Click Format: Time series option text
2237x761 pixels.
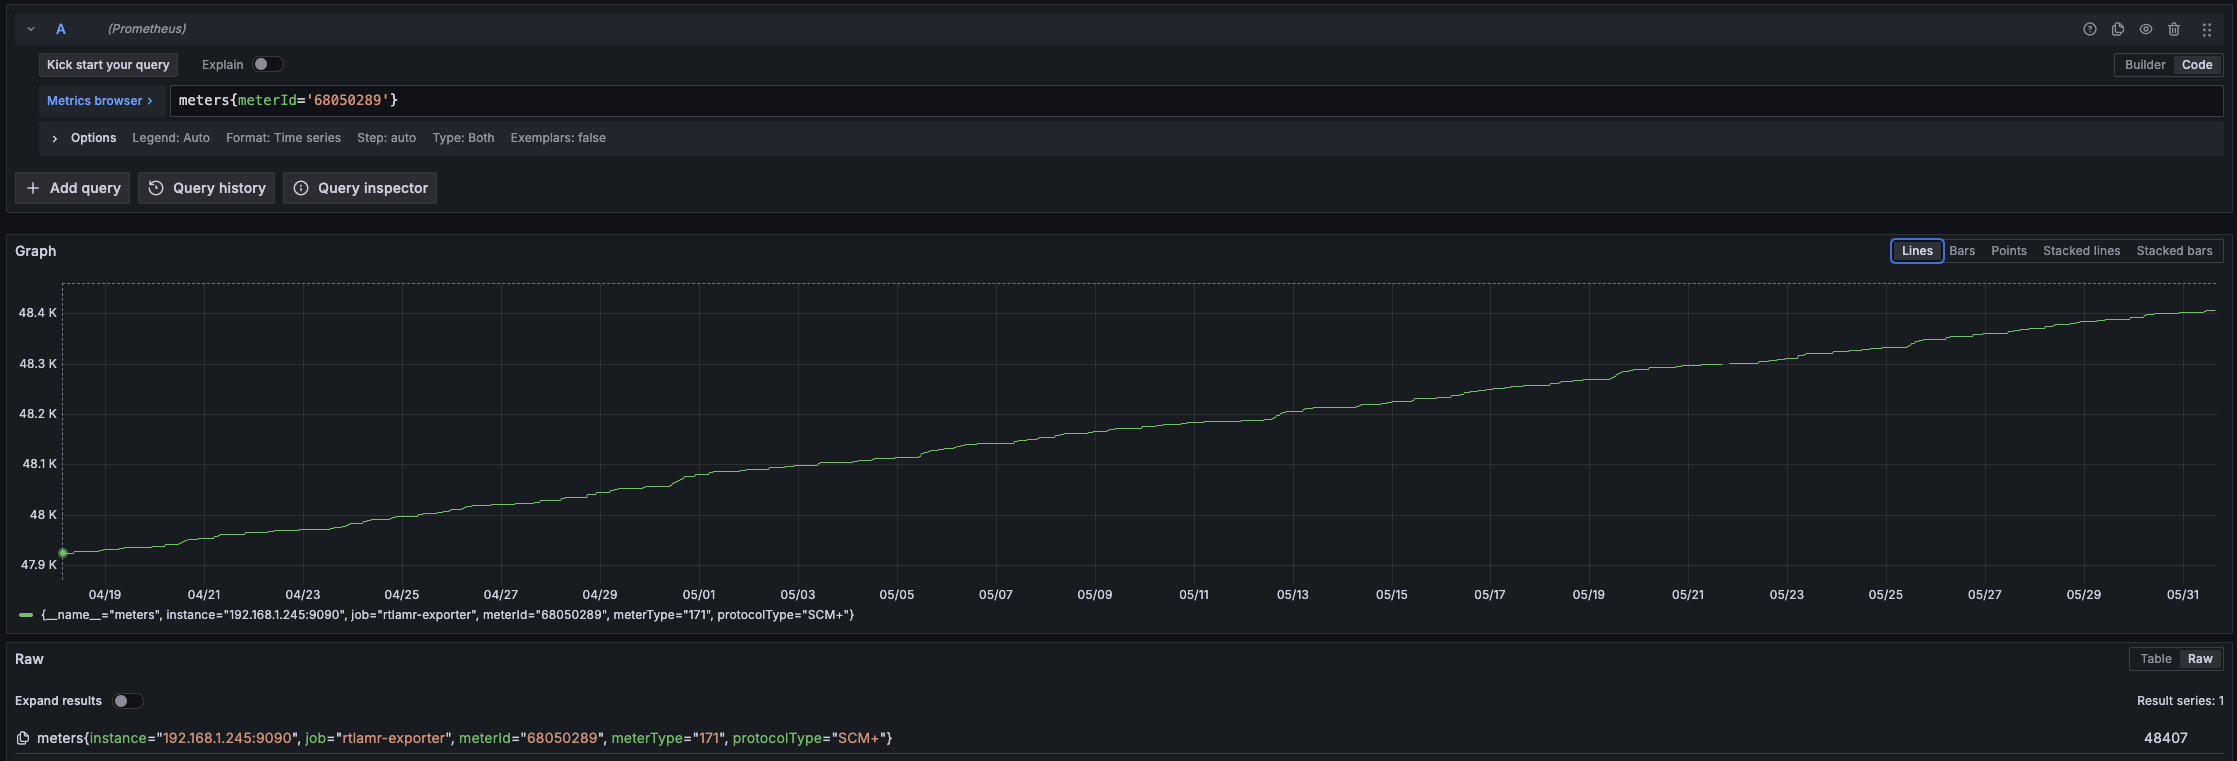tap(283, 138)
